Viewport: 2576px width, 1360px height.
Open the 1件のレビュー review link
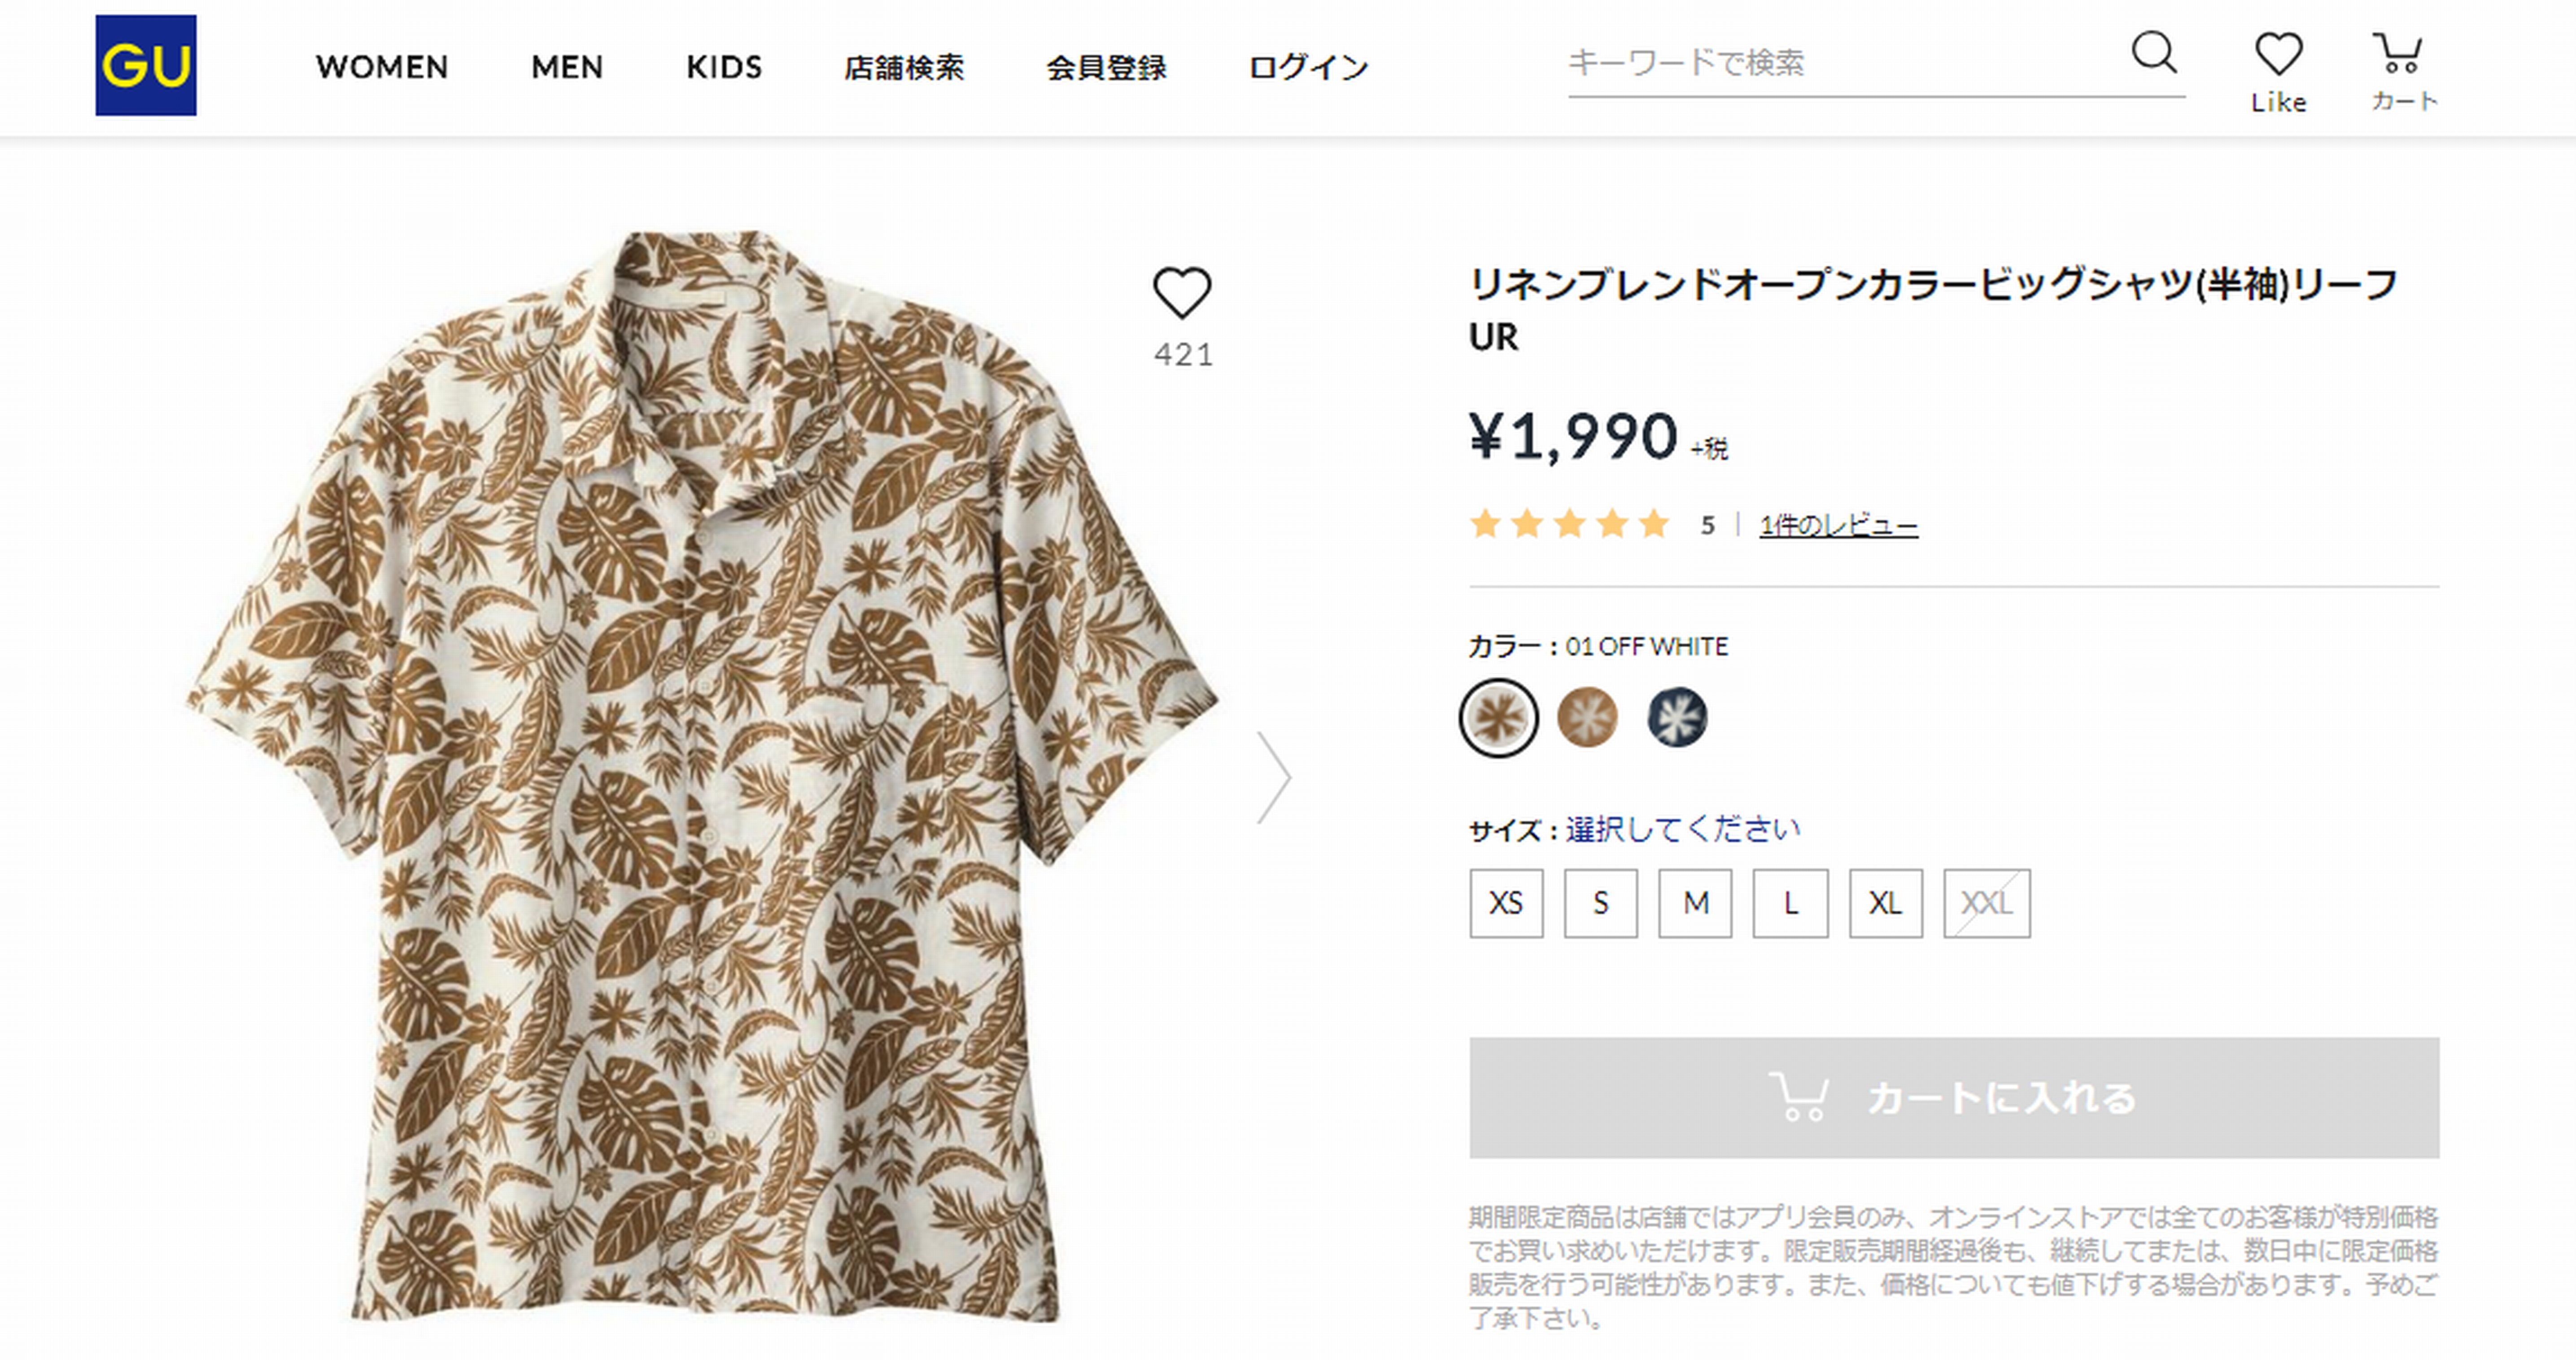pos(1838,525)
